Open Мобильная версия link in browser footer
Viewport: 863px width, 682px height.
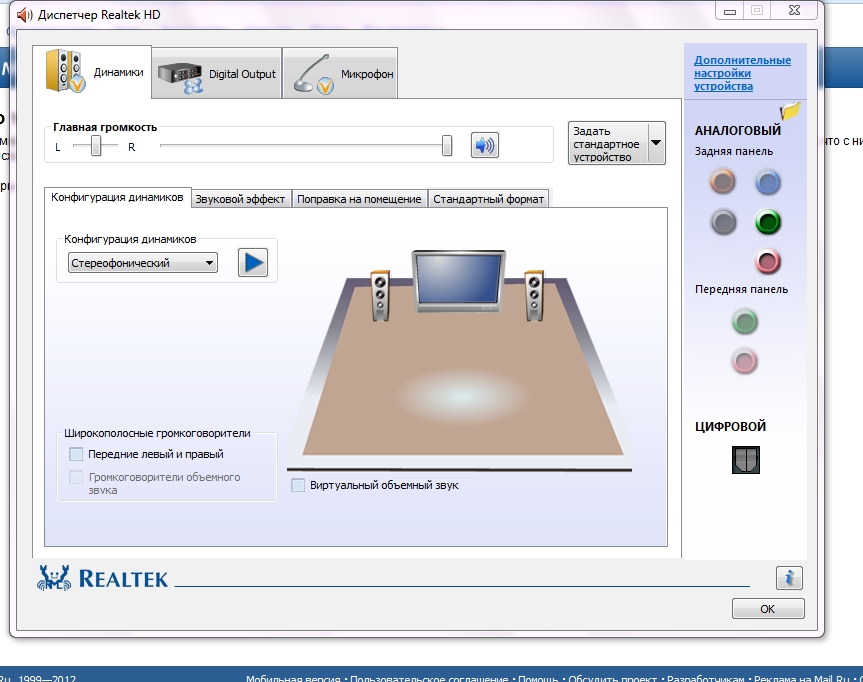pyautogui.click(x=293, y=678)
